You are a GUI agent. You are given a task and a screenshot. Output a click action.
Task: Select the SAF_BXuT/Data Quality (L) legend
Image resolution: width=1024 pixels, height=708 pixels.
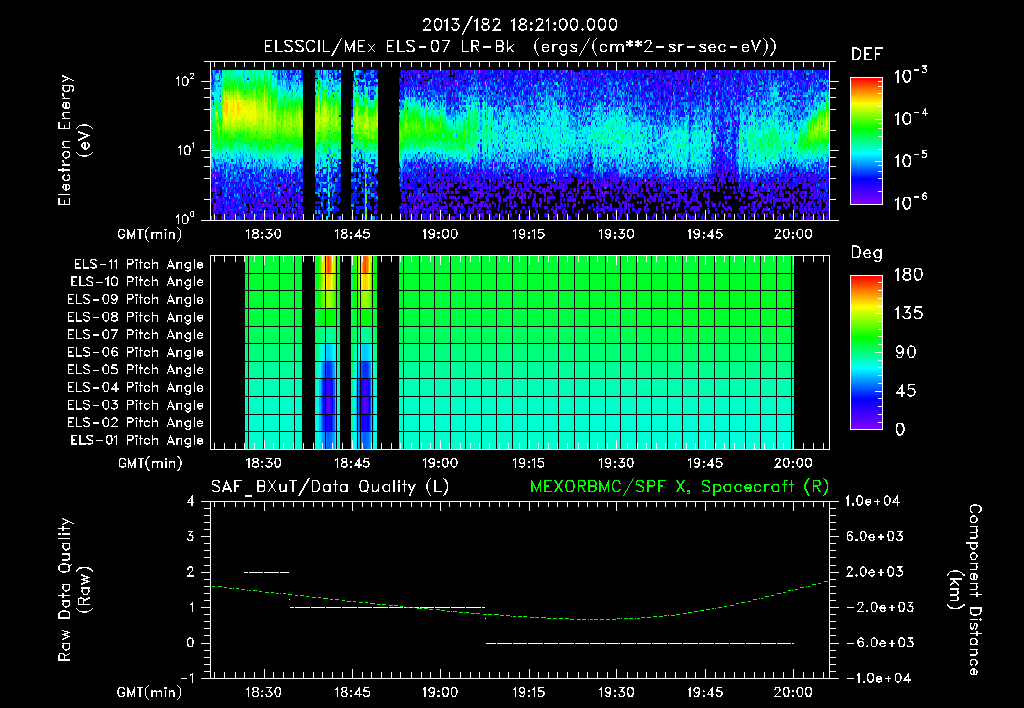point(330,487)
